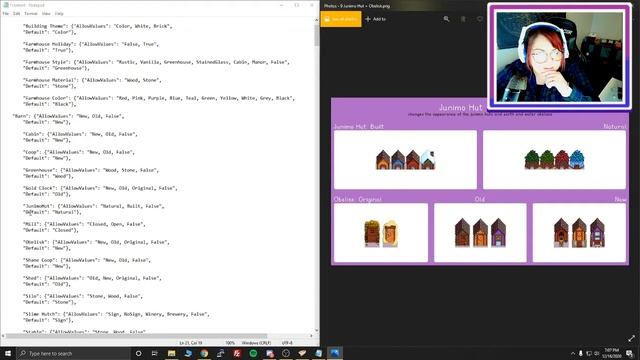Click the Notepad vertical scrollbar thumb
Screen dimensions: 640x360
(x=316, y=36)
